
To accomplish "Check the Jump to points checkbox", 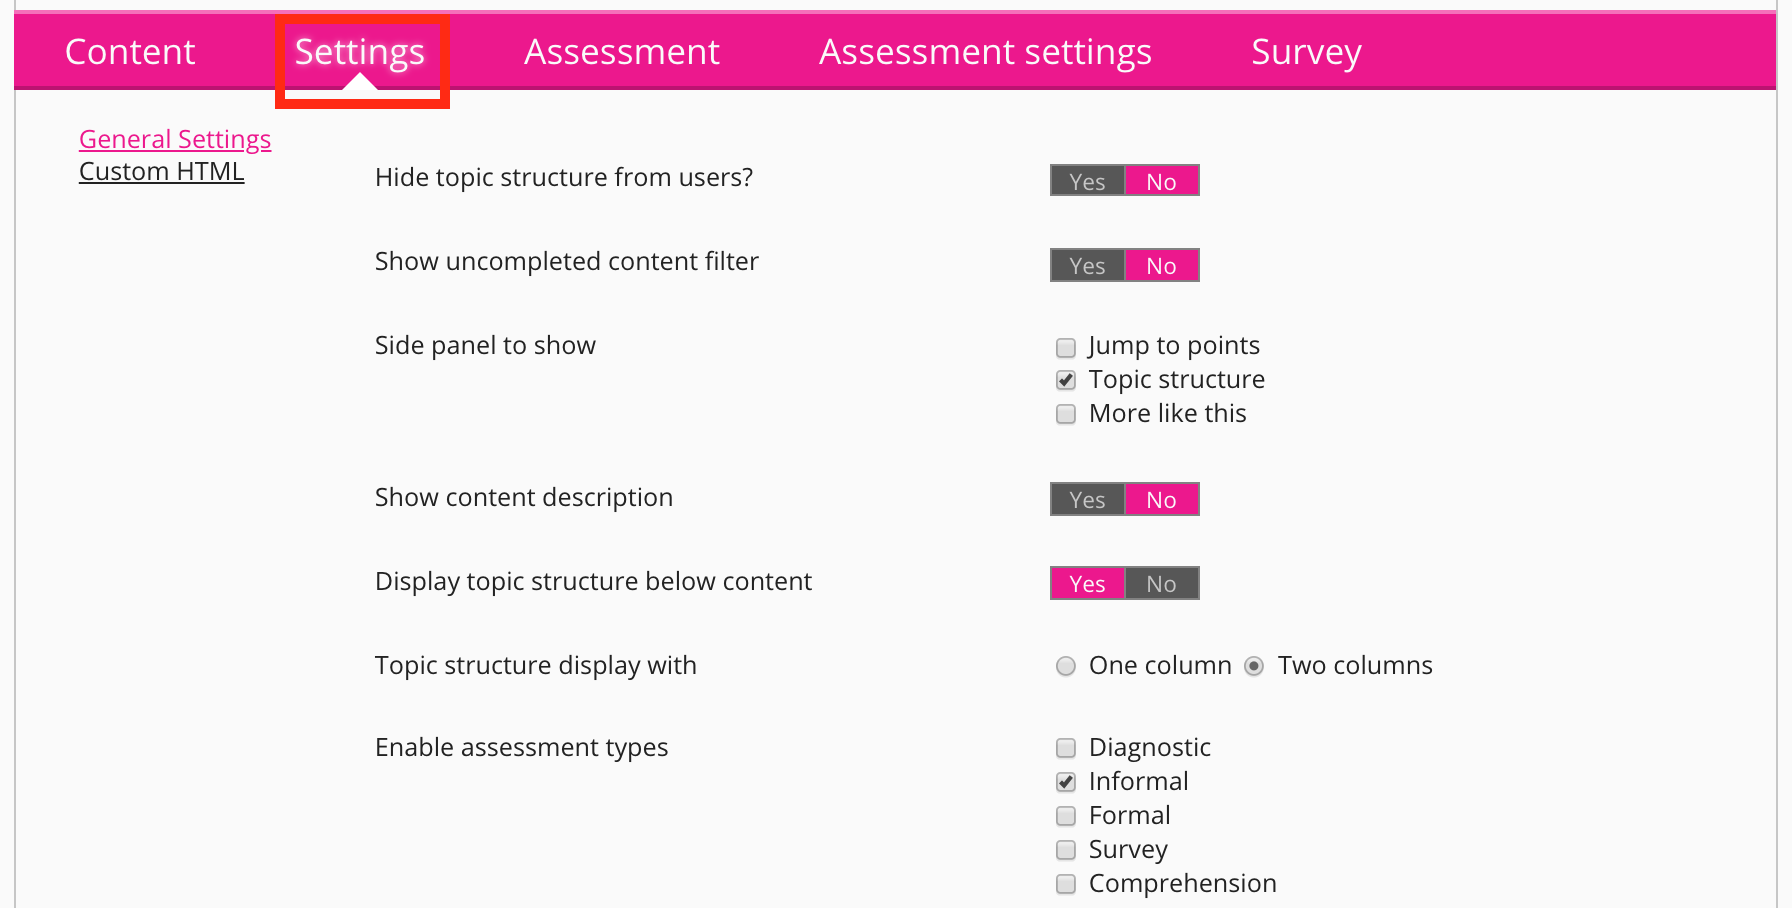I will tap(1066, 347).
